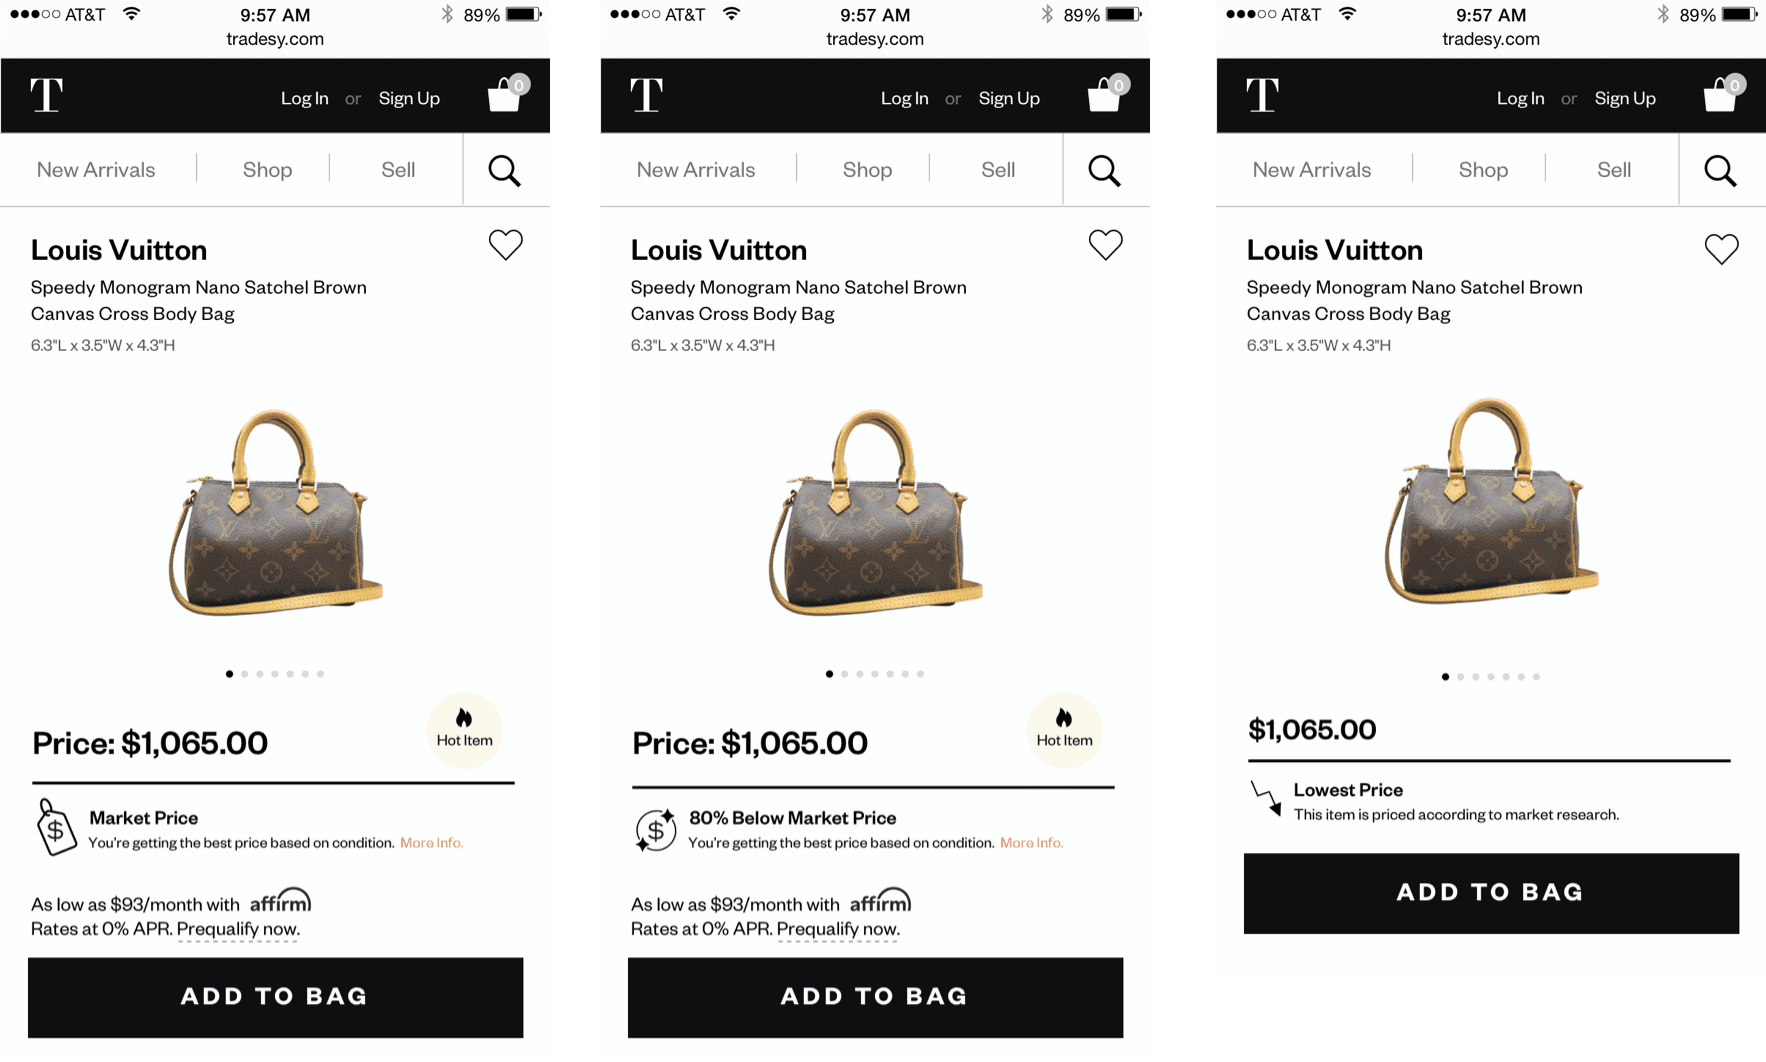
Task: Click the Market Price tag icon in the left screen
Action: 56,827
